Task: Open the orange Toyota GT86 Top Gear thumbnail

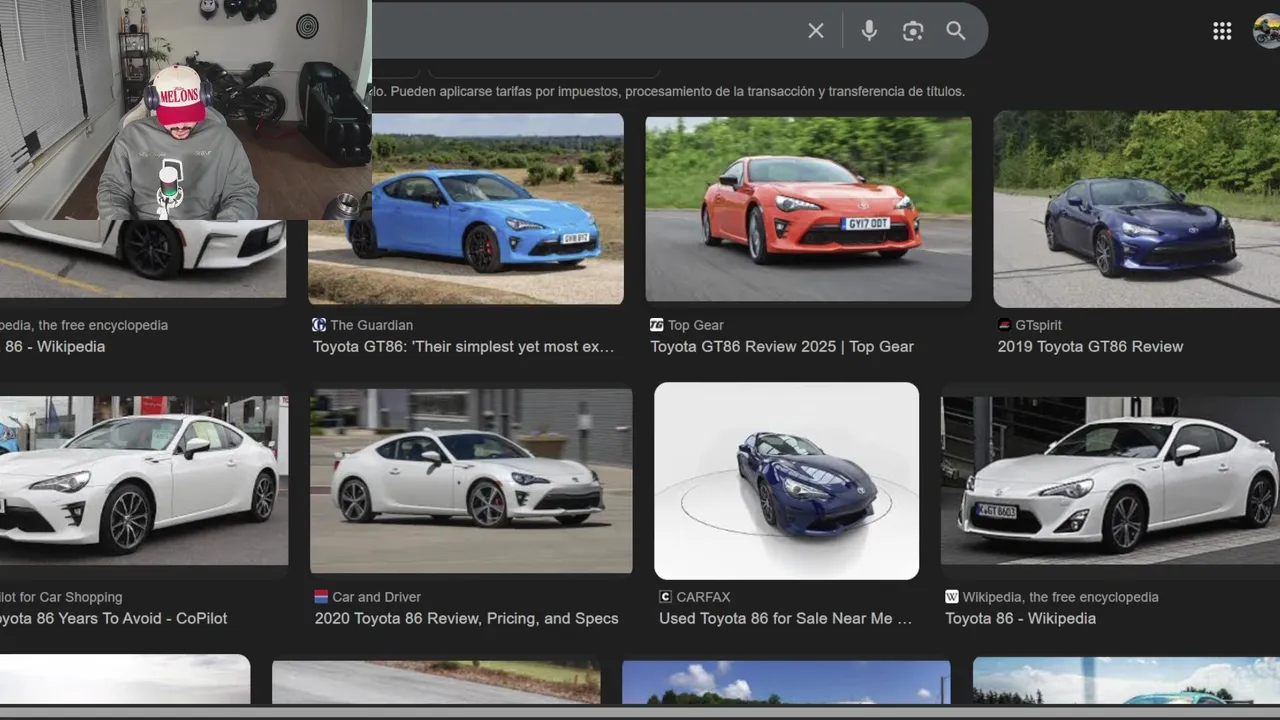Action: coord(808,209)
